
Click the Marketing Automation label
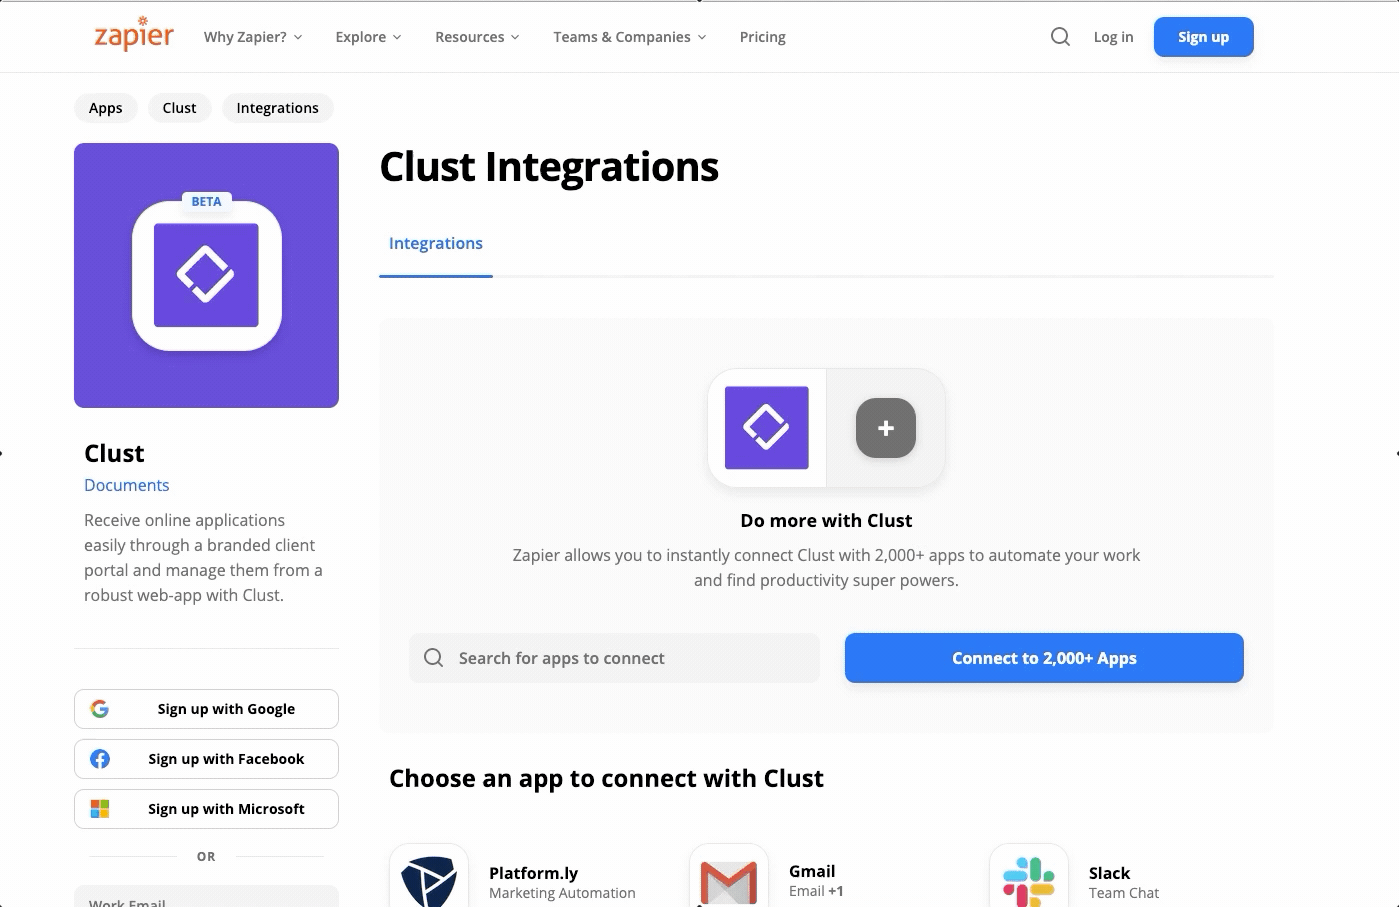tap(562, 893)
